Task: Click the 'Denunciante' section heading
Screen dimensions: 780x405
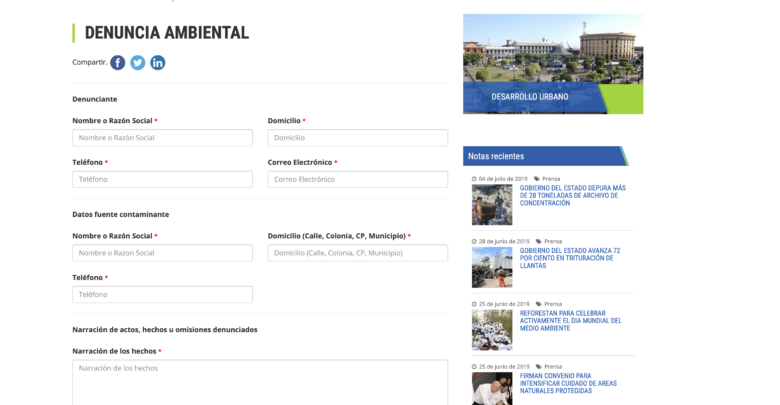Action: click(x=95, y=99)
